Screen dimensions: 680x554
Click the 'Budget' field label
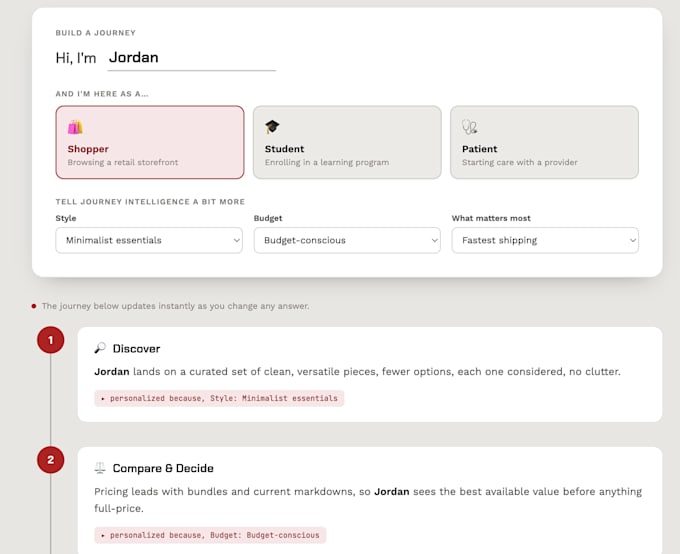268,218
